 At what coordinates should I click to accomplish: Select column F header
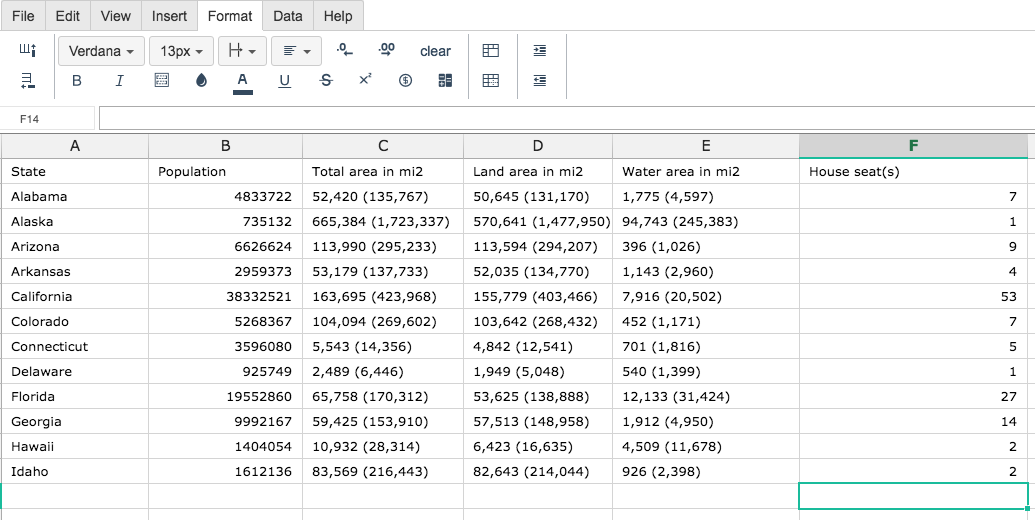(912, 146)
